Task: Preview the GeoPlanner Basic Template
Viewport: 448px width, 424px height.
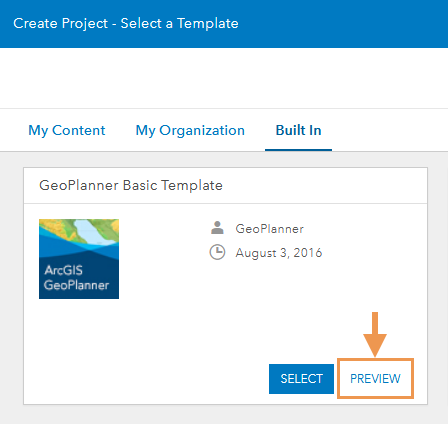Action: [375, 379]
